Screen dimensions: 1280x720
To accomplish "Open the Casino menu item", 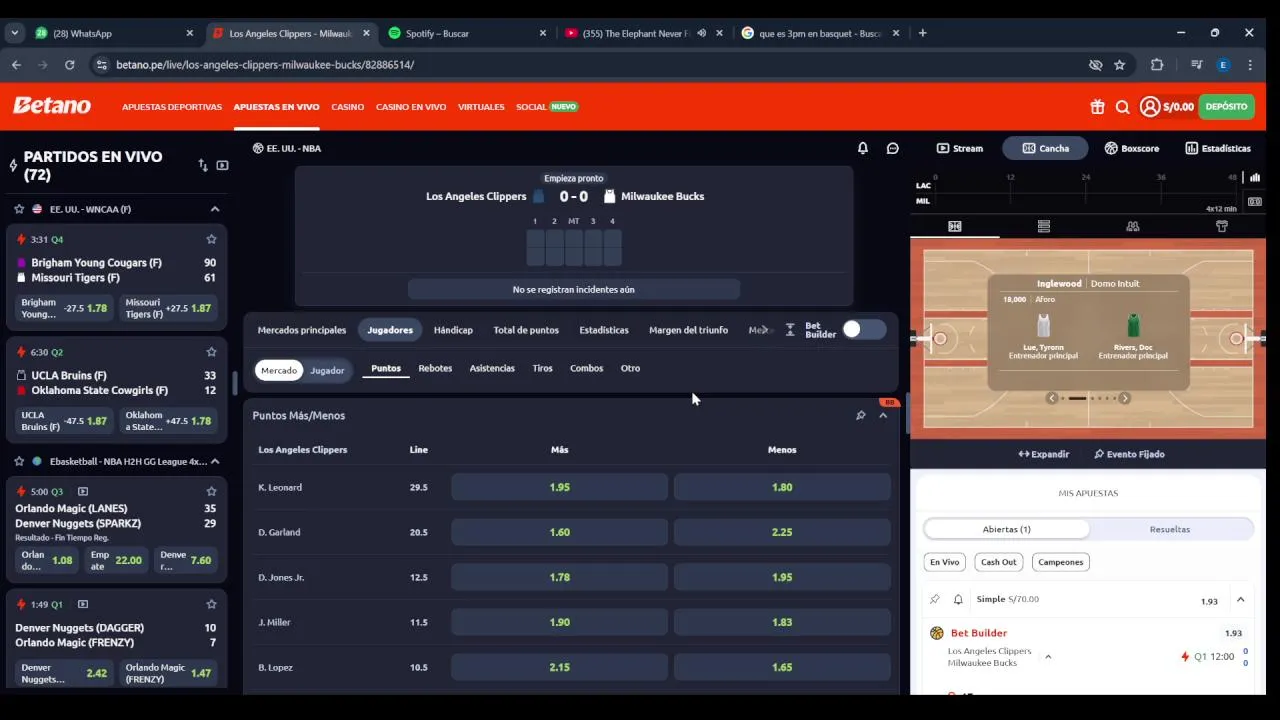I will point(348,107).
